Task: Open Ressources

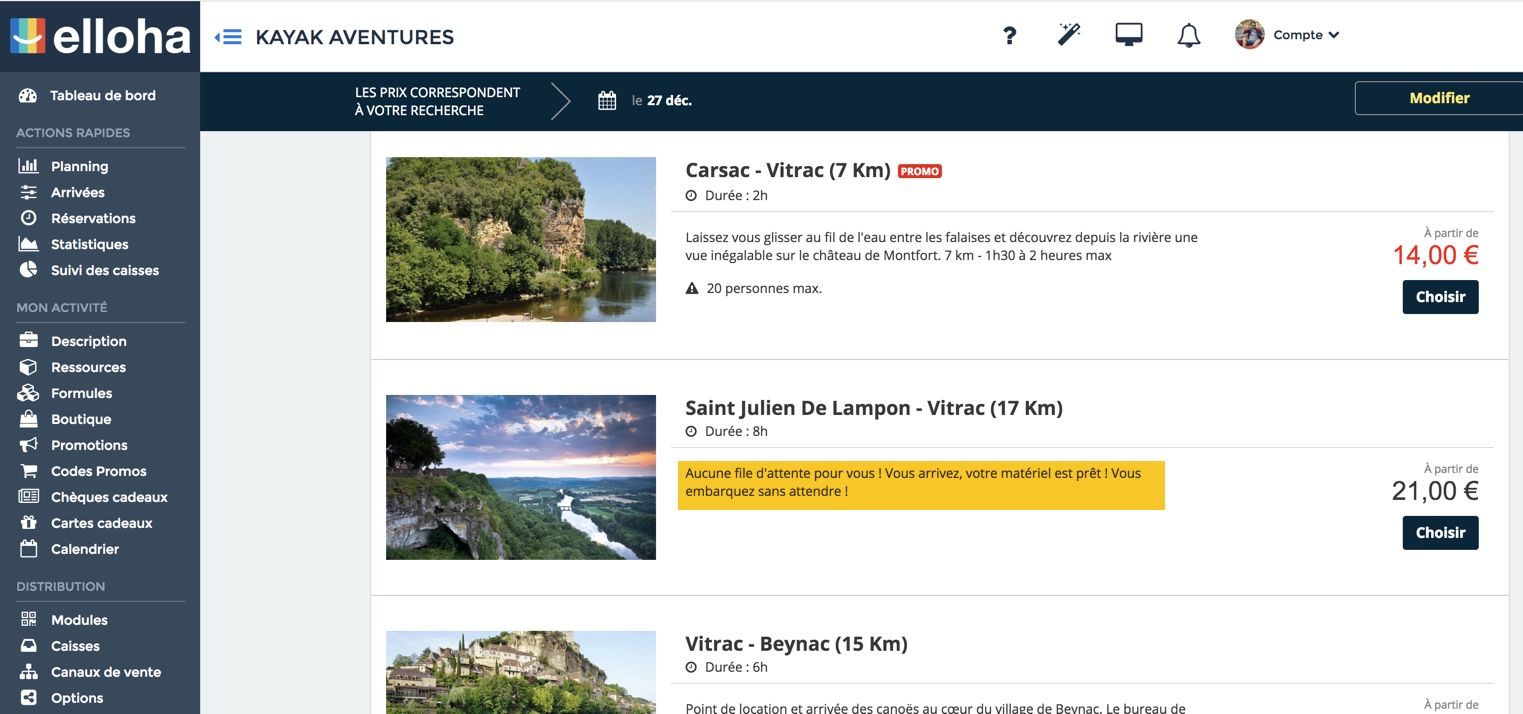Action: pyautogui.click(x=88, y=368)
